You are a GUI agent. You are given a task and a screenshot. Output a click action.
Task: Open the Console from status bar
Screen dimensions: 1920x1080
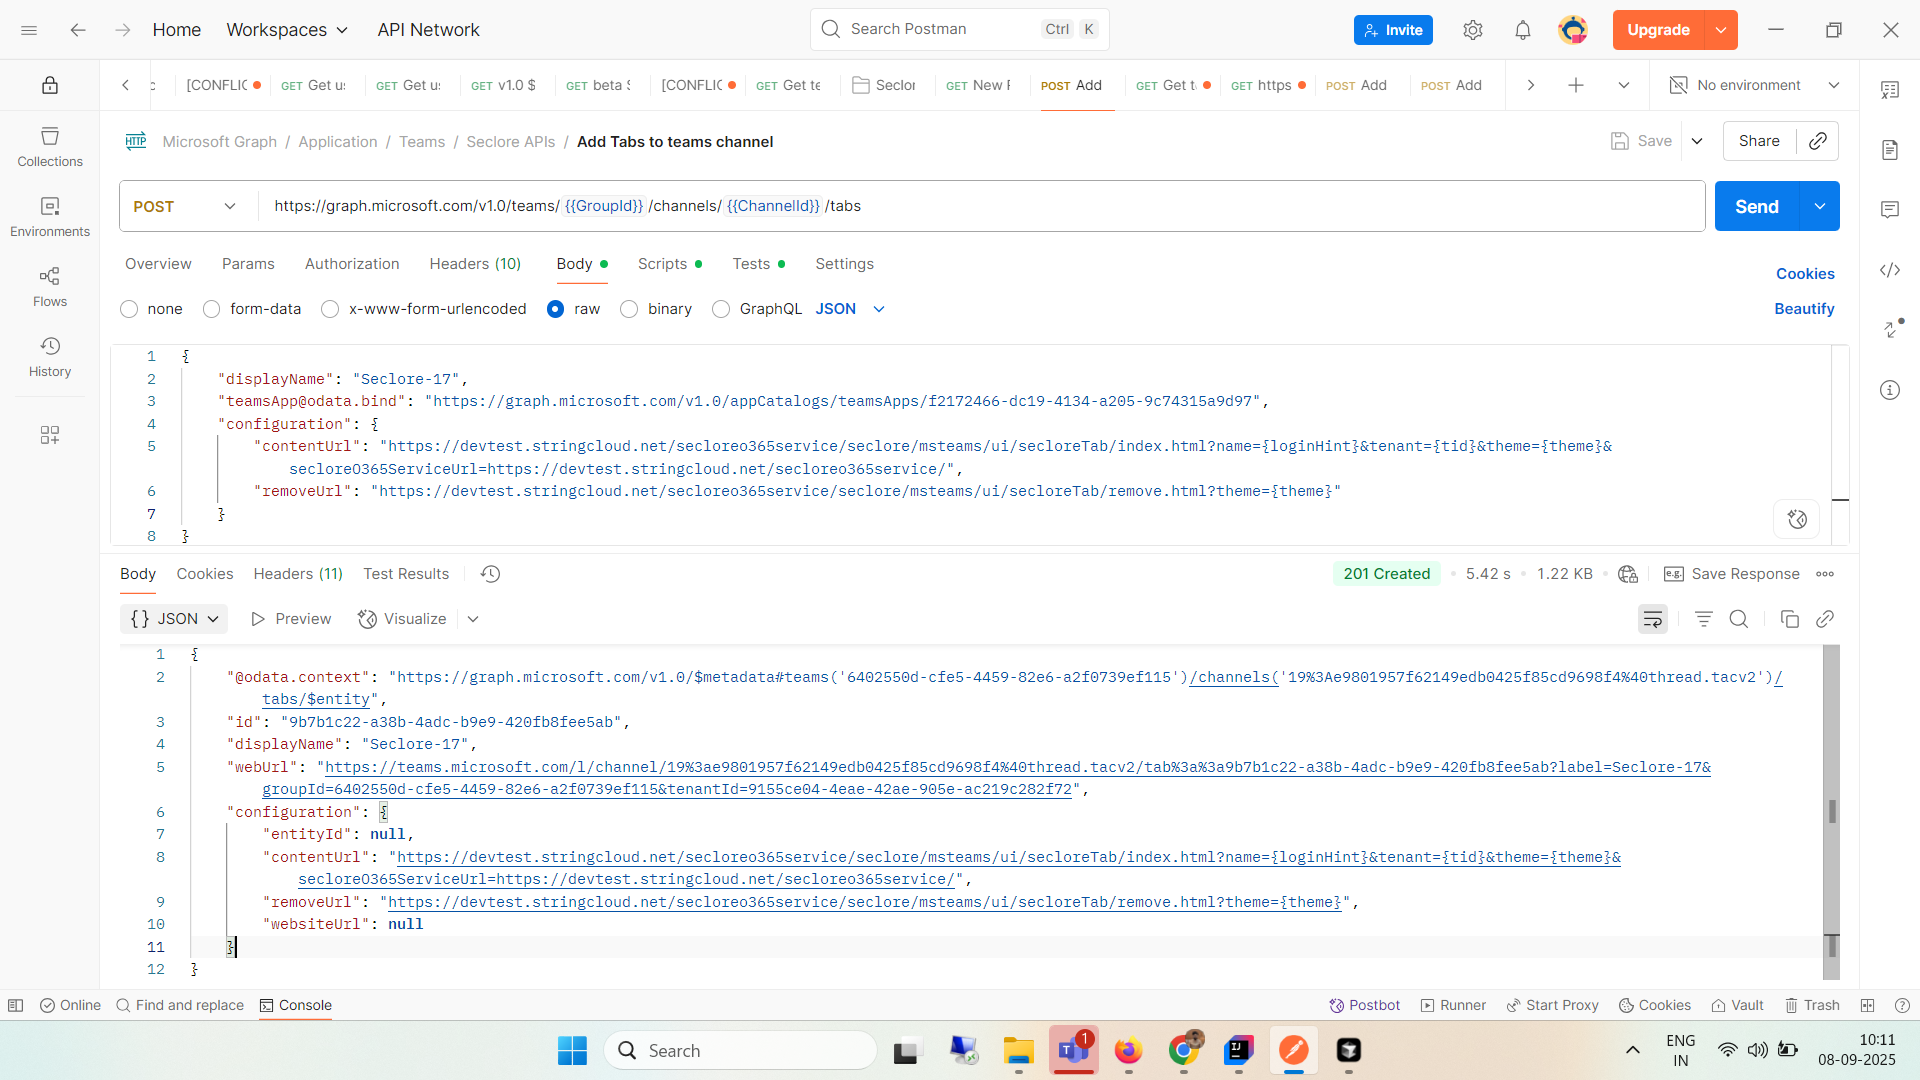point(295,1005)
